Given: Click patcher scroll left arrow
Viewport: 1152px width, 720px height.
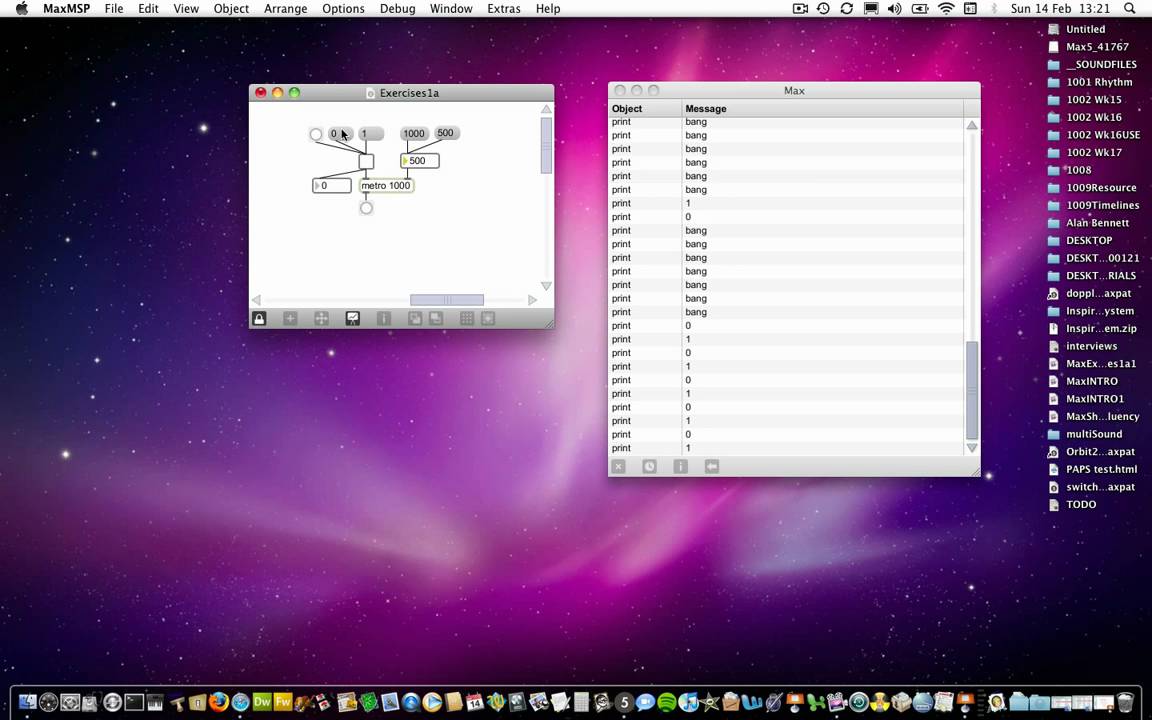Looking at the screenshot, I should (256, 300).
